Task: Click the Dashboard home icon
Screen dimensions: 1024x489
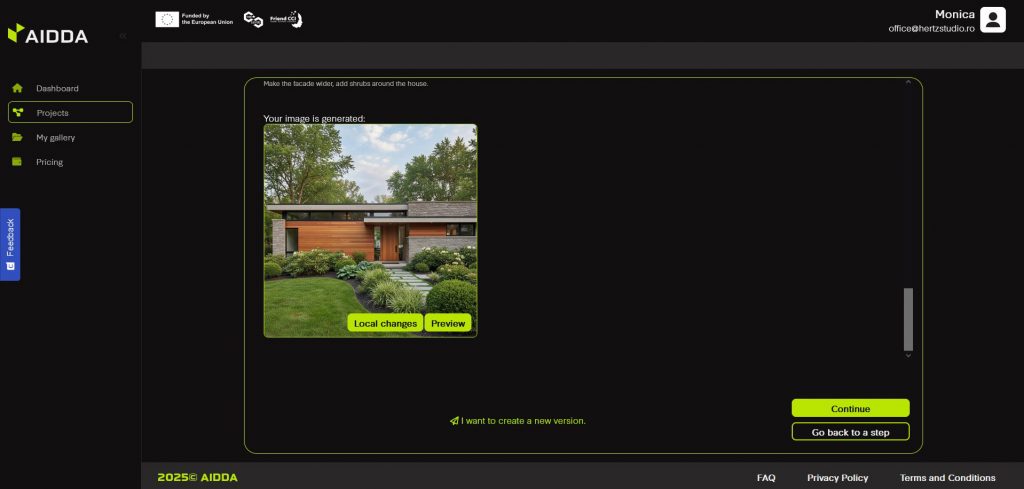Action: 17,88
